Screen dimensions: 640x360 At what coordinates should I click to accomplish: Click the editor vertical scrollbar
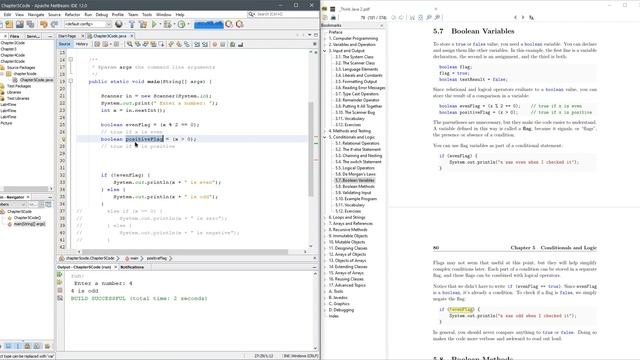click(311, 149)
